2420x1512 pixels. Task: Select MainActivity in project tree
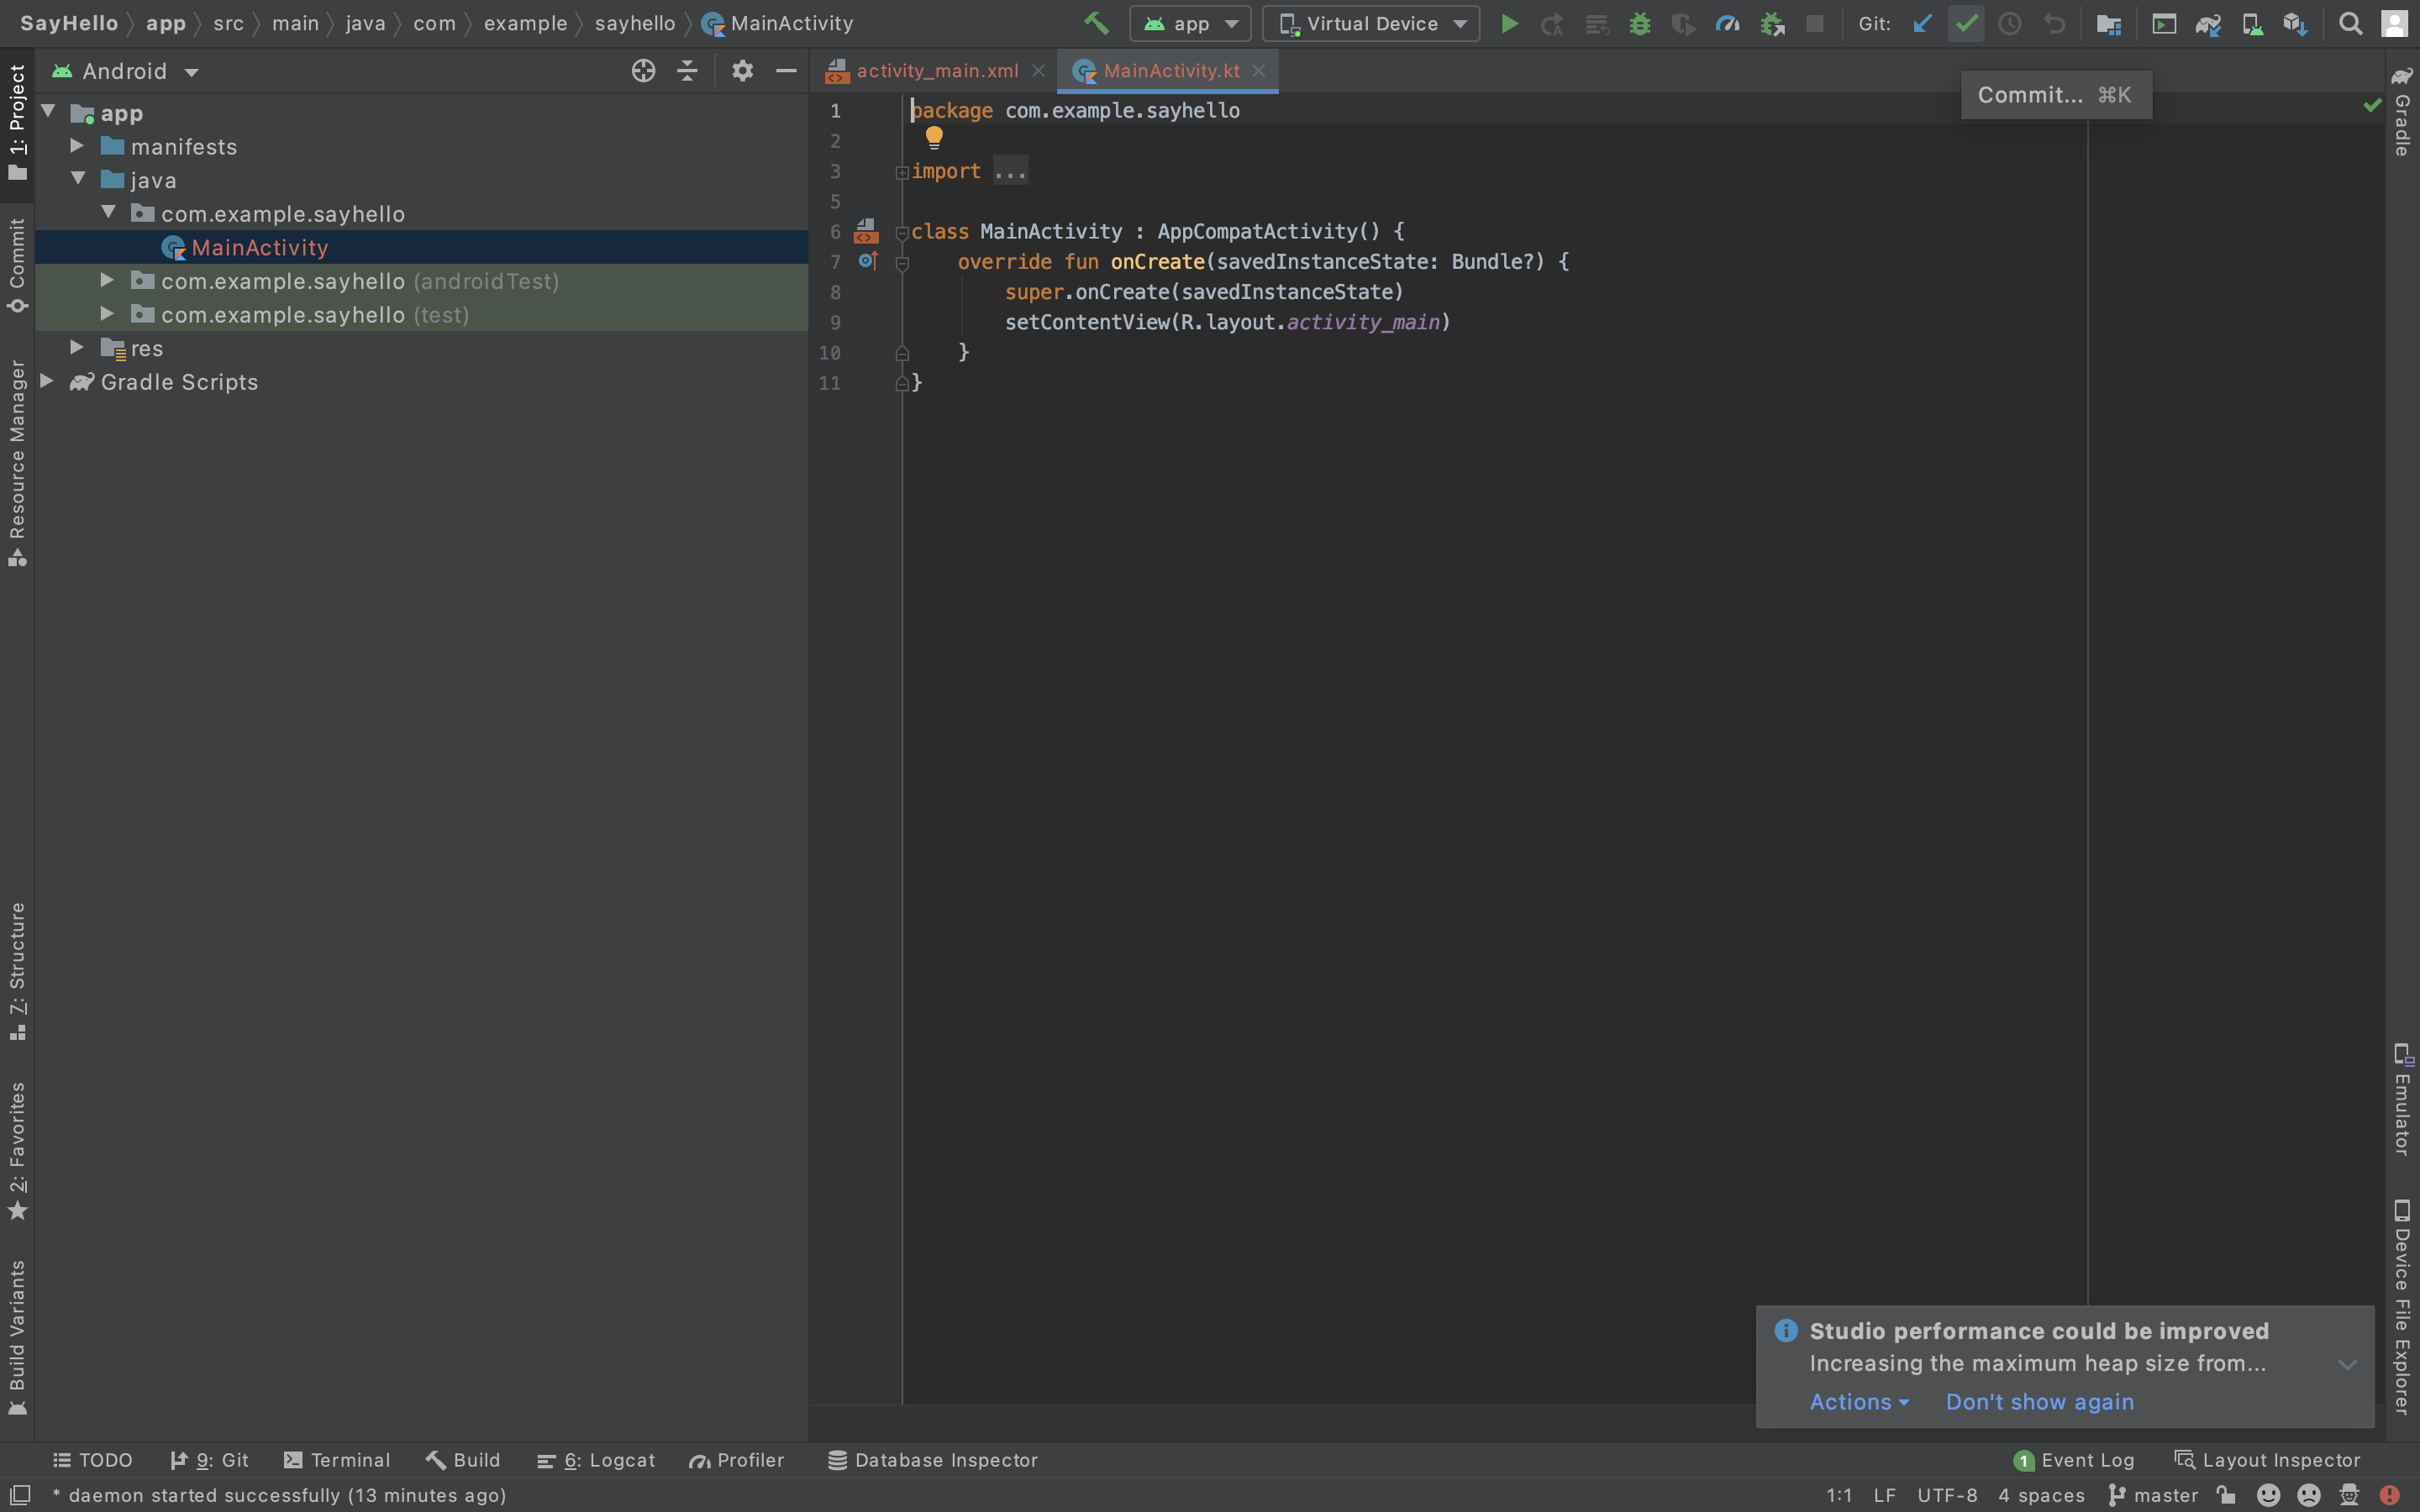(x=259, y=247)
